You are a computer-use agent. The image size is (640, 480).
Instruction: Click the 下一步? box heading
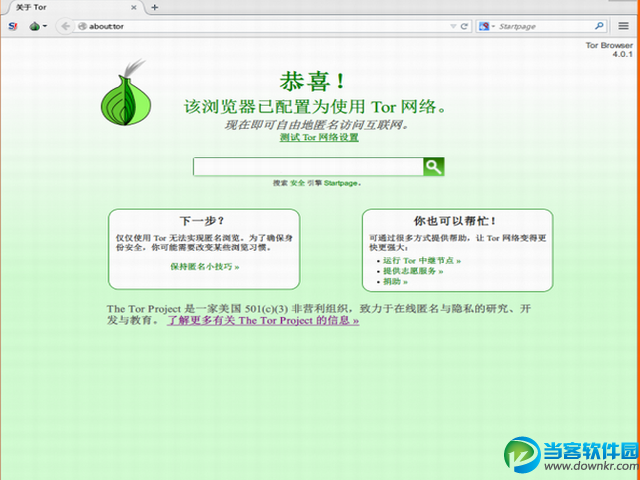click(x=202, y=221)
